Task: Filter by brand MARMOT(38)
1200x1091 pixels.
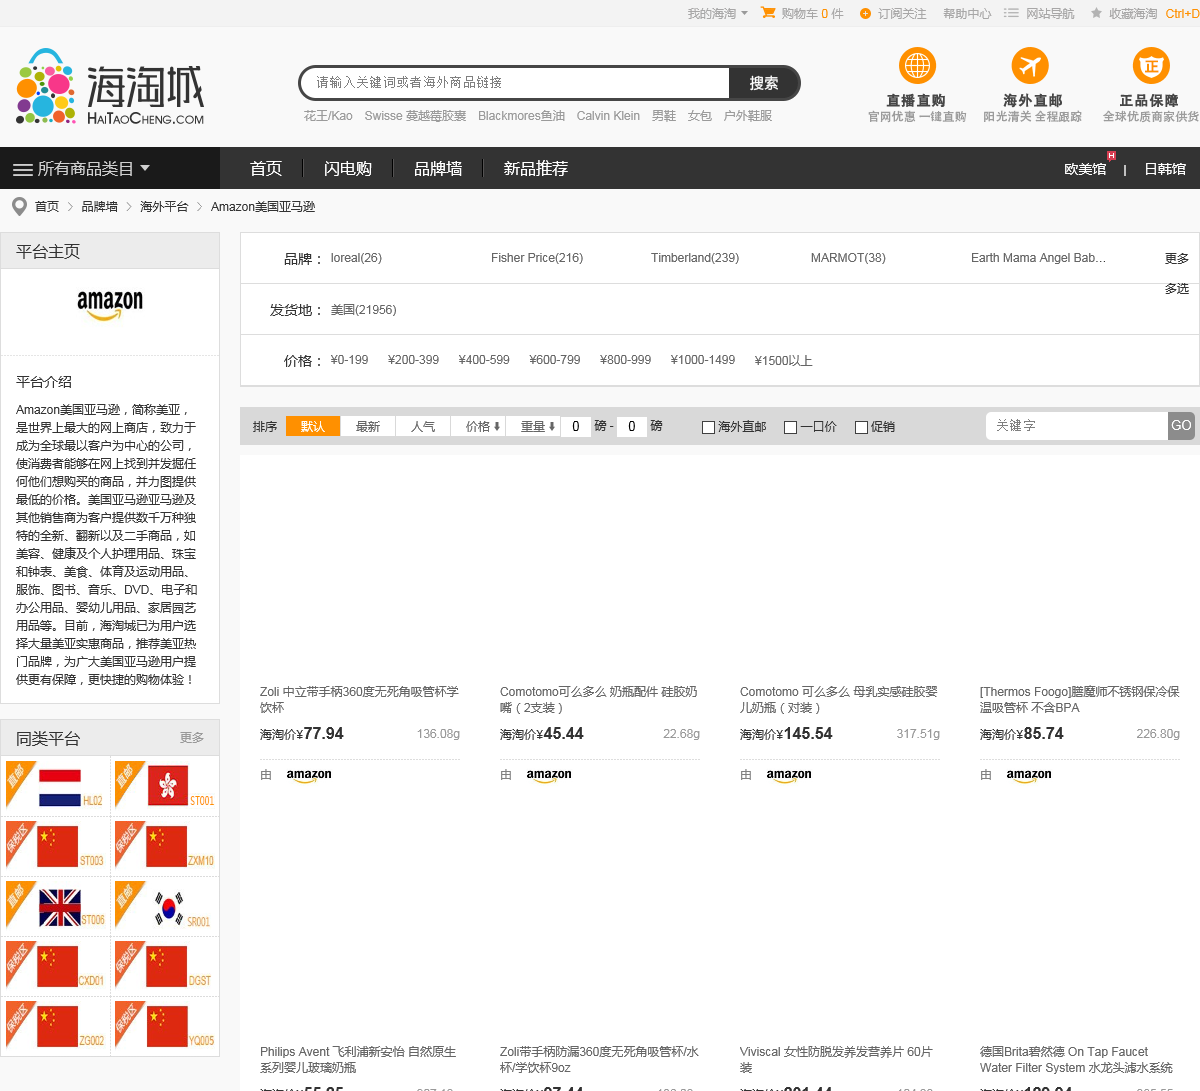Action: 848,258
